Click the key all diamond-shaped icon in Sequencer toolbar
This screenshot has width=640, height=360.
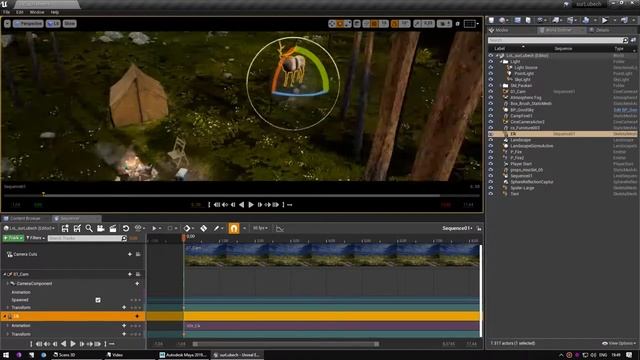[187, 229]
